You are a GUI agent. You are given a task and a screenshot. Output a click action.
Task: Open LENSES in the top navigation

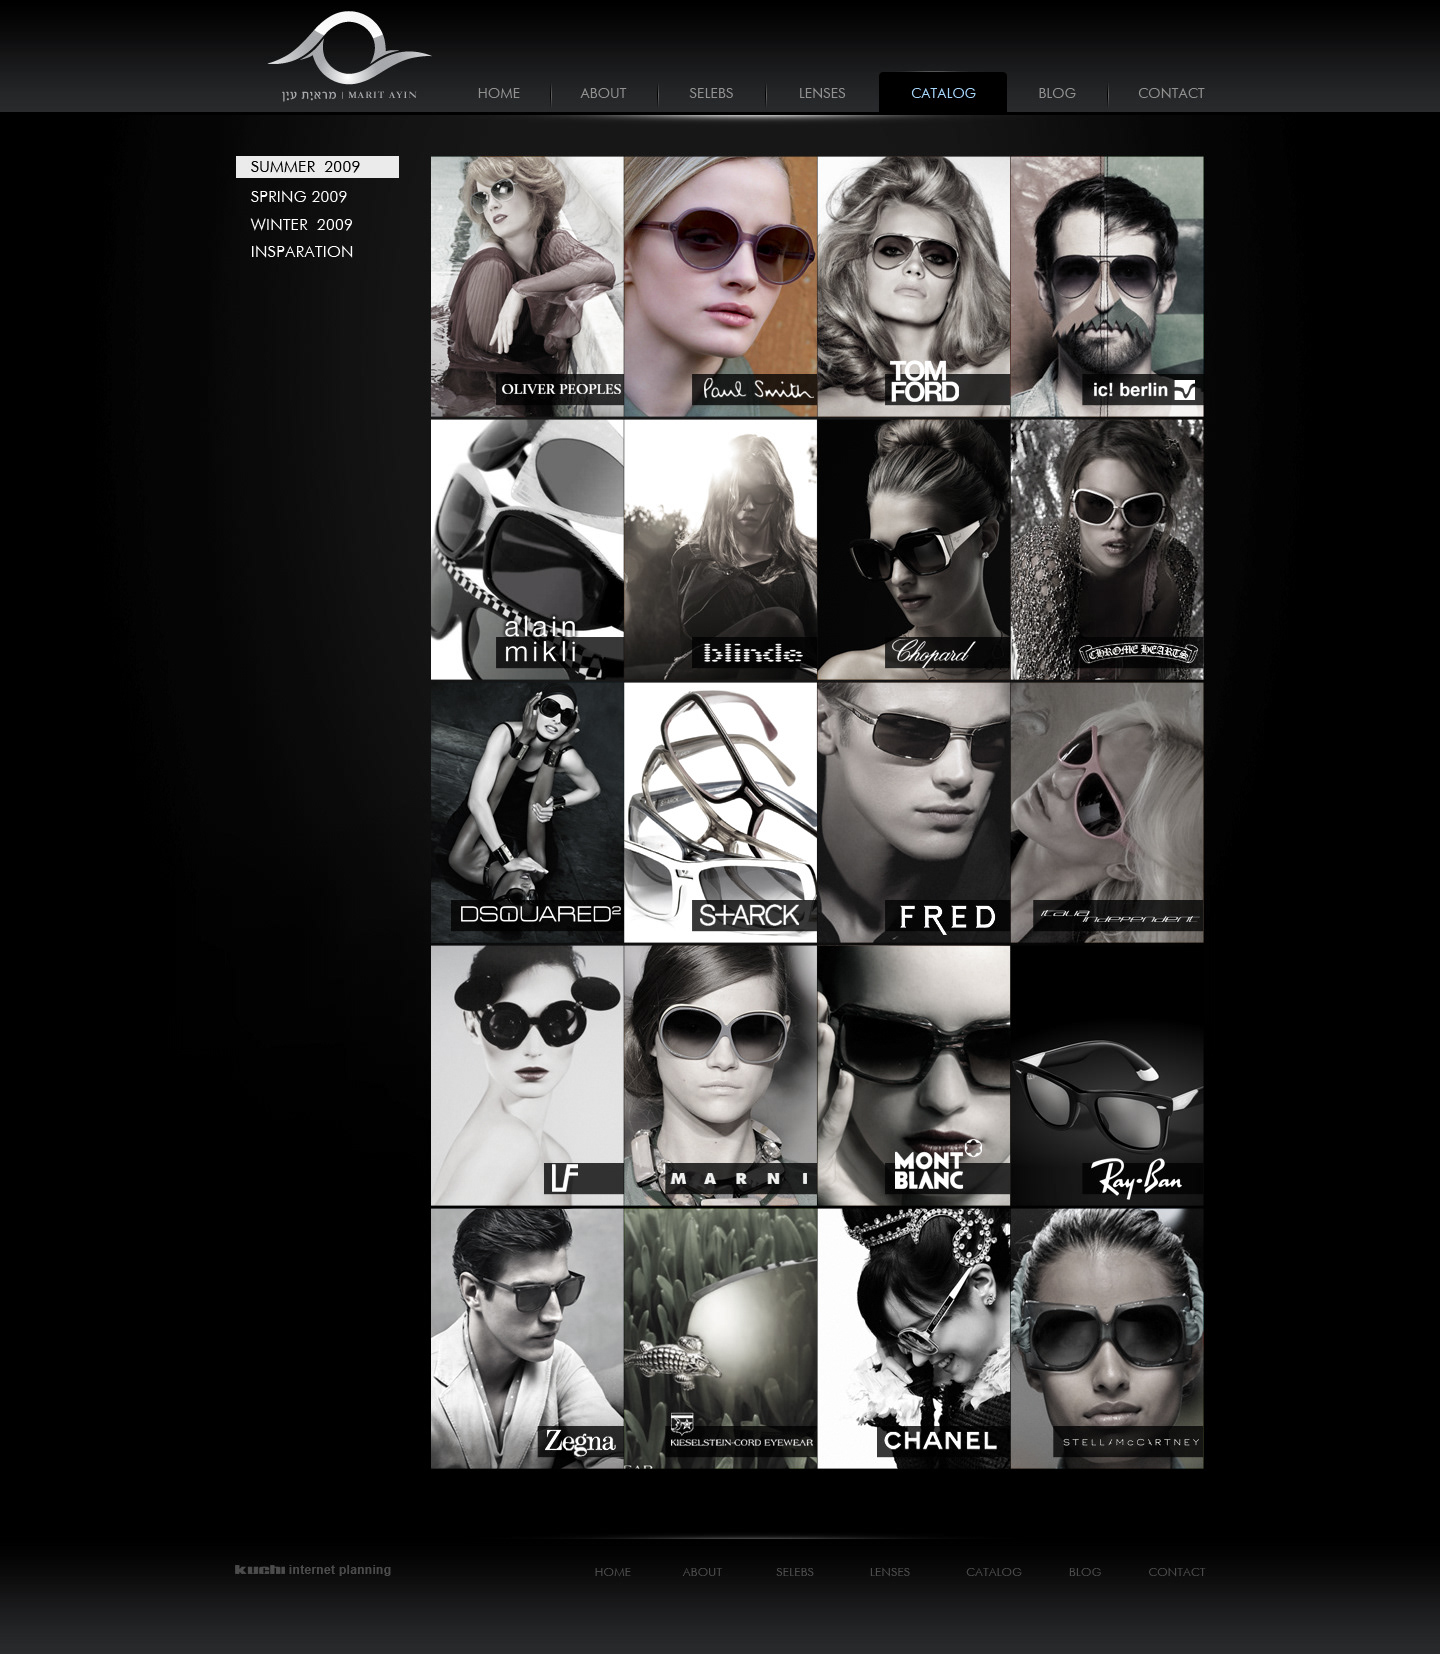coord(822,93)
